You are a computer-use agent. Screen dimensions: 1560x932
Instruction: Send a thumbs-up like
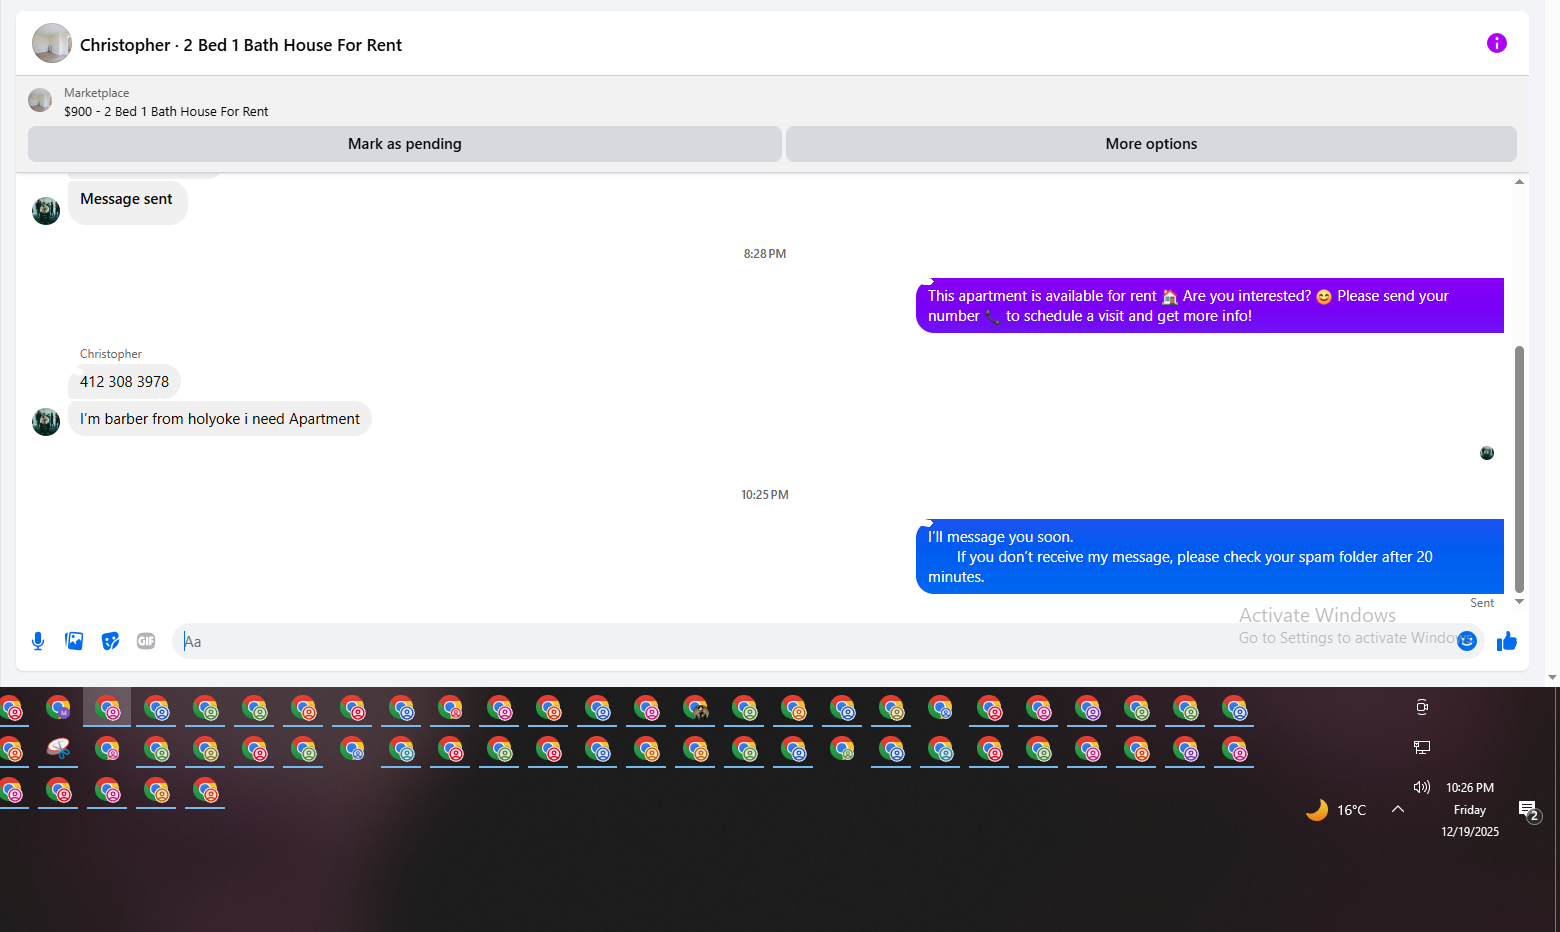click(x=1507, y=641)
